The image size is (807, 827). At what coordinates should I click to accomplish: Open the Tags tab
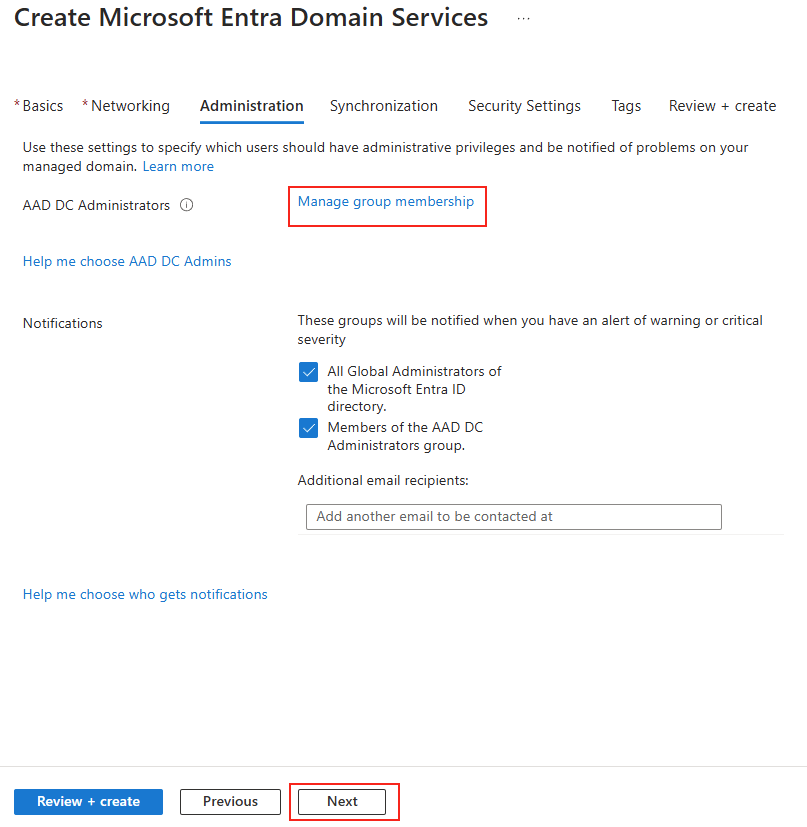point(626,106)
